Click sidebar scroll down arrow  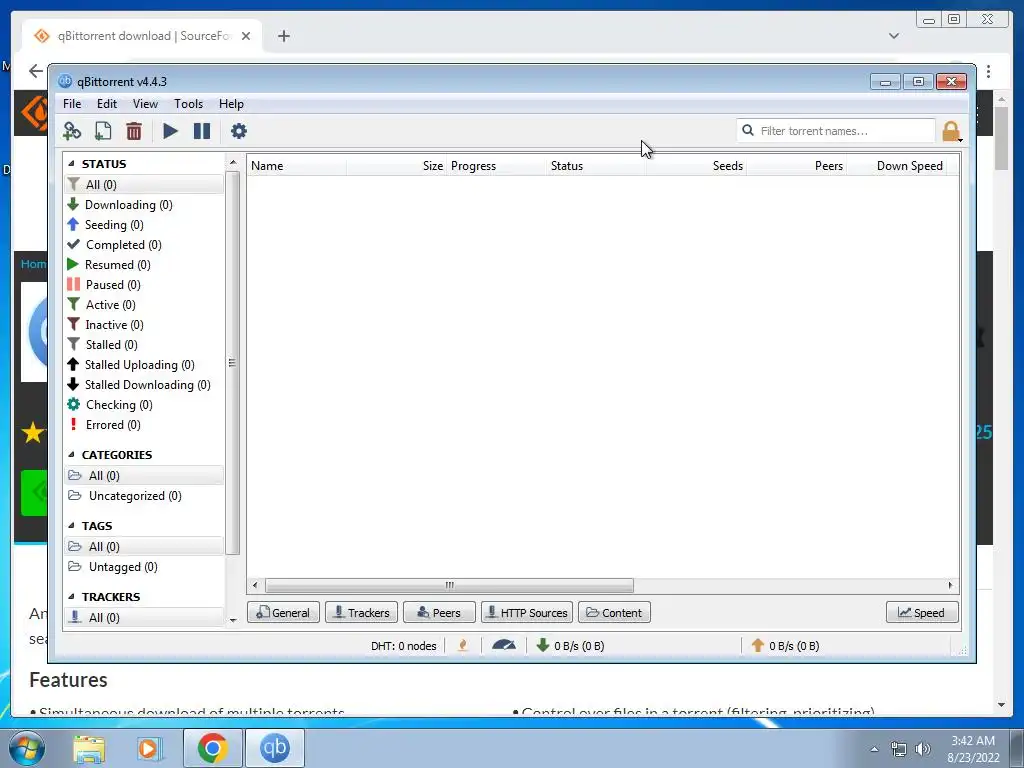coord(233,620)
